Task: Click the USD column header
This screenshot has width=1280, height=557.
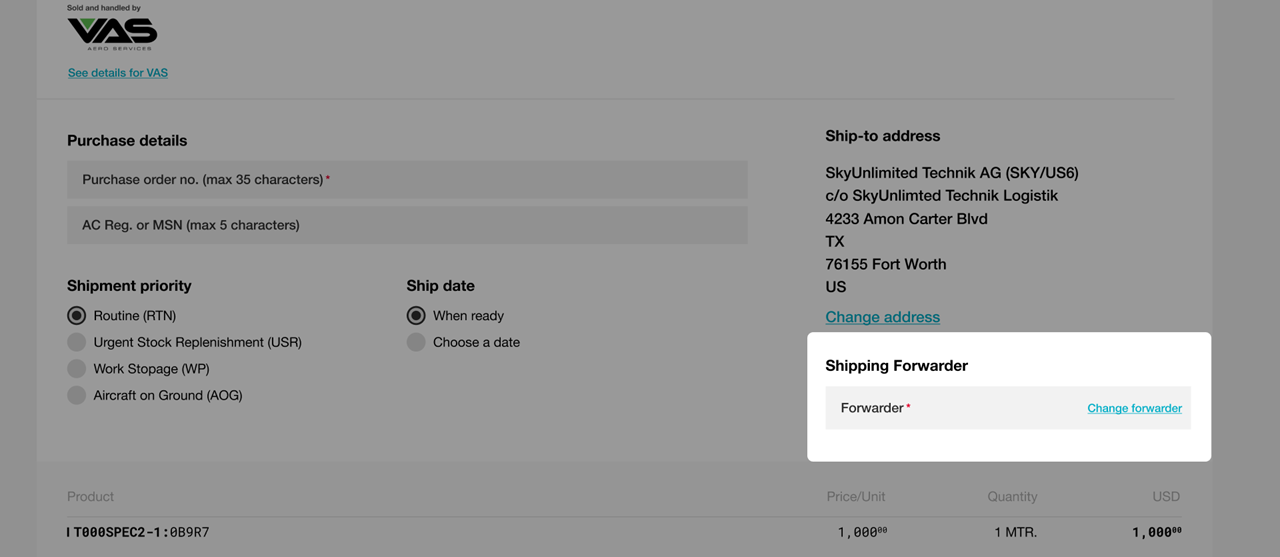Action: click(1166, 496)
